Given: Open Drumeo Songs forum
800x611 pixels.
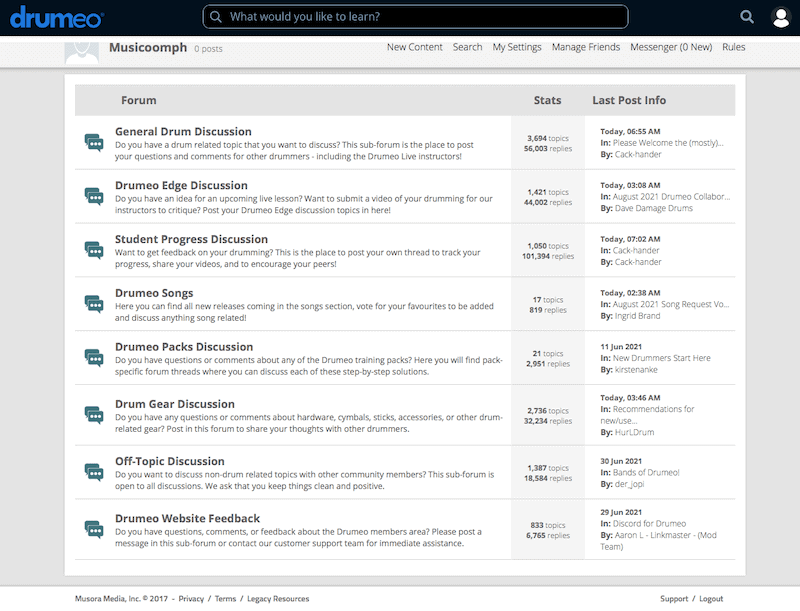Looking at the screenshot, I should (x=154, y=293).
